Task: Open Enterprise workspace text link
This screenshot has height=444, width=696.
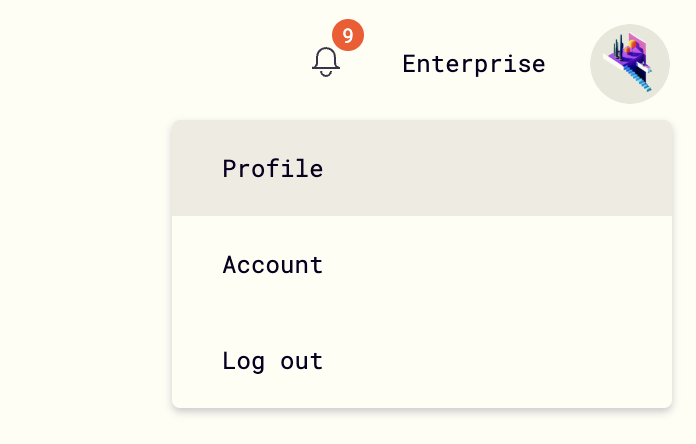Action: pos(474,64)
